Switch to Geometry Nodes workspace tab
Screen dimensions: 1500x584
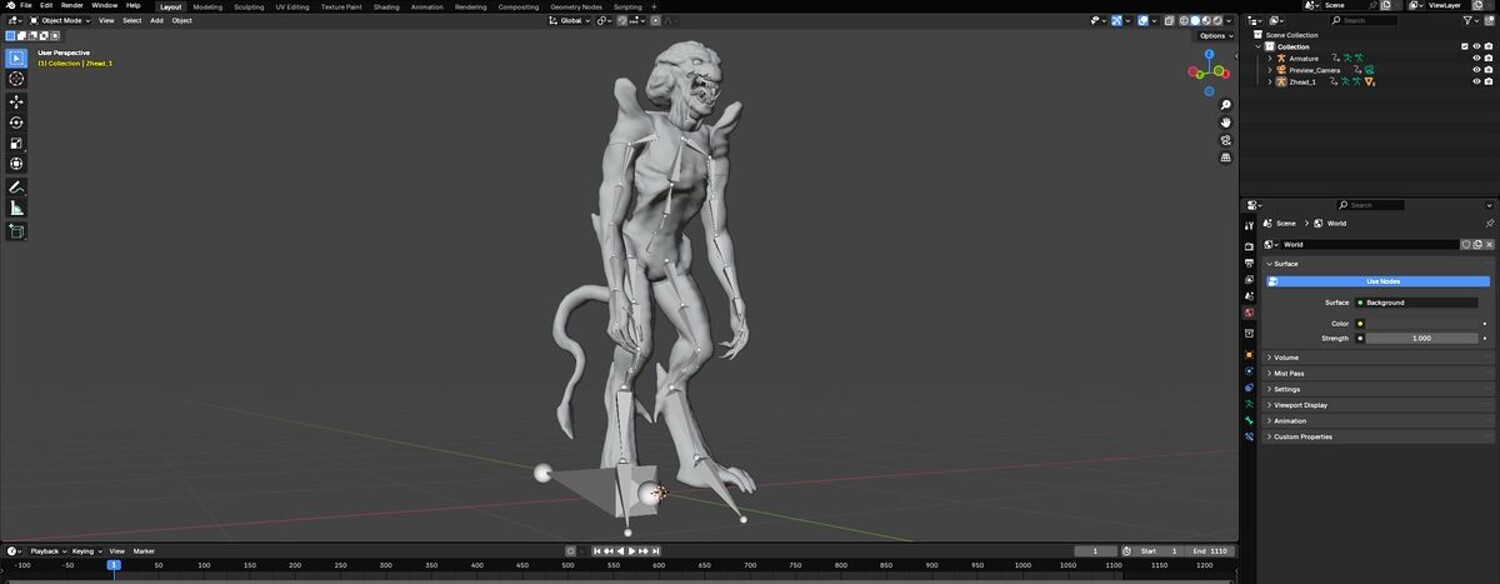click(x=576, y=7)
